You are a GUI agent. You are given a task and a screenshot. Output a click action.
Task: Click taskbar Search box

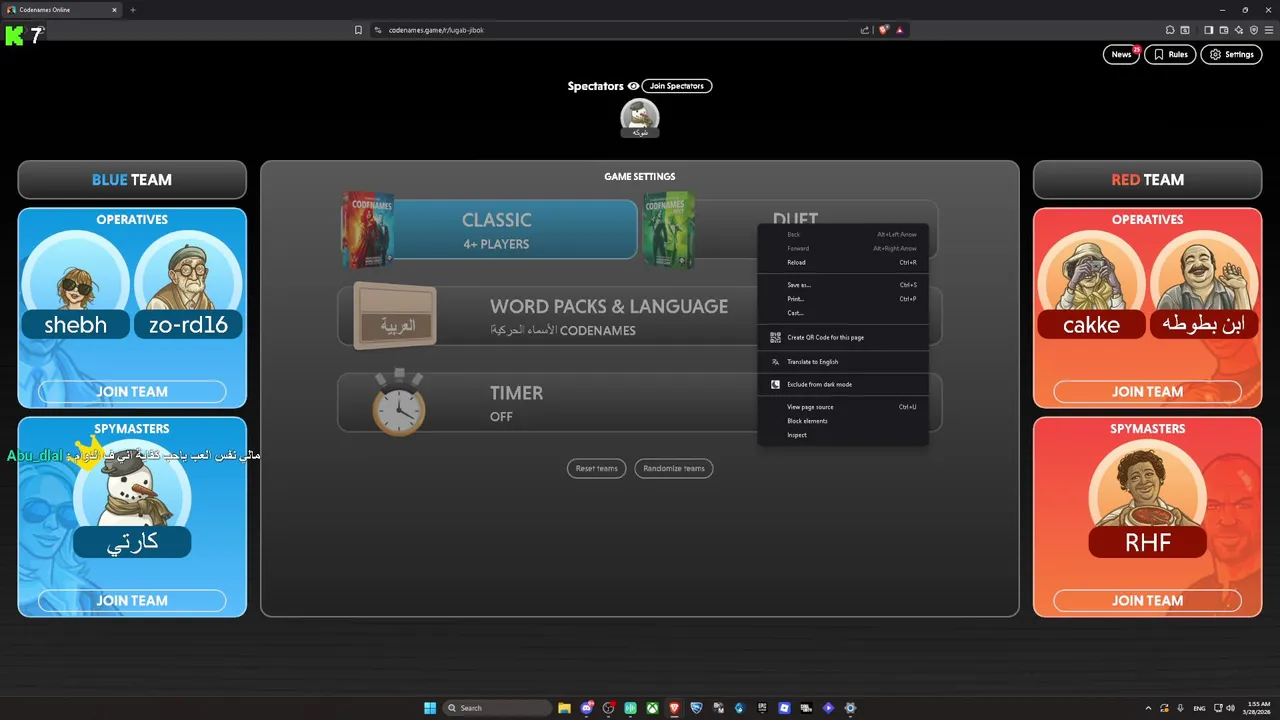pyautogui.click(x=497, y=708)
